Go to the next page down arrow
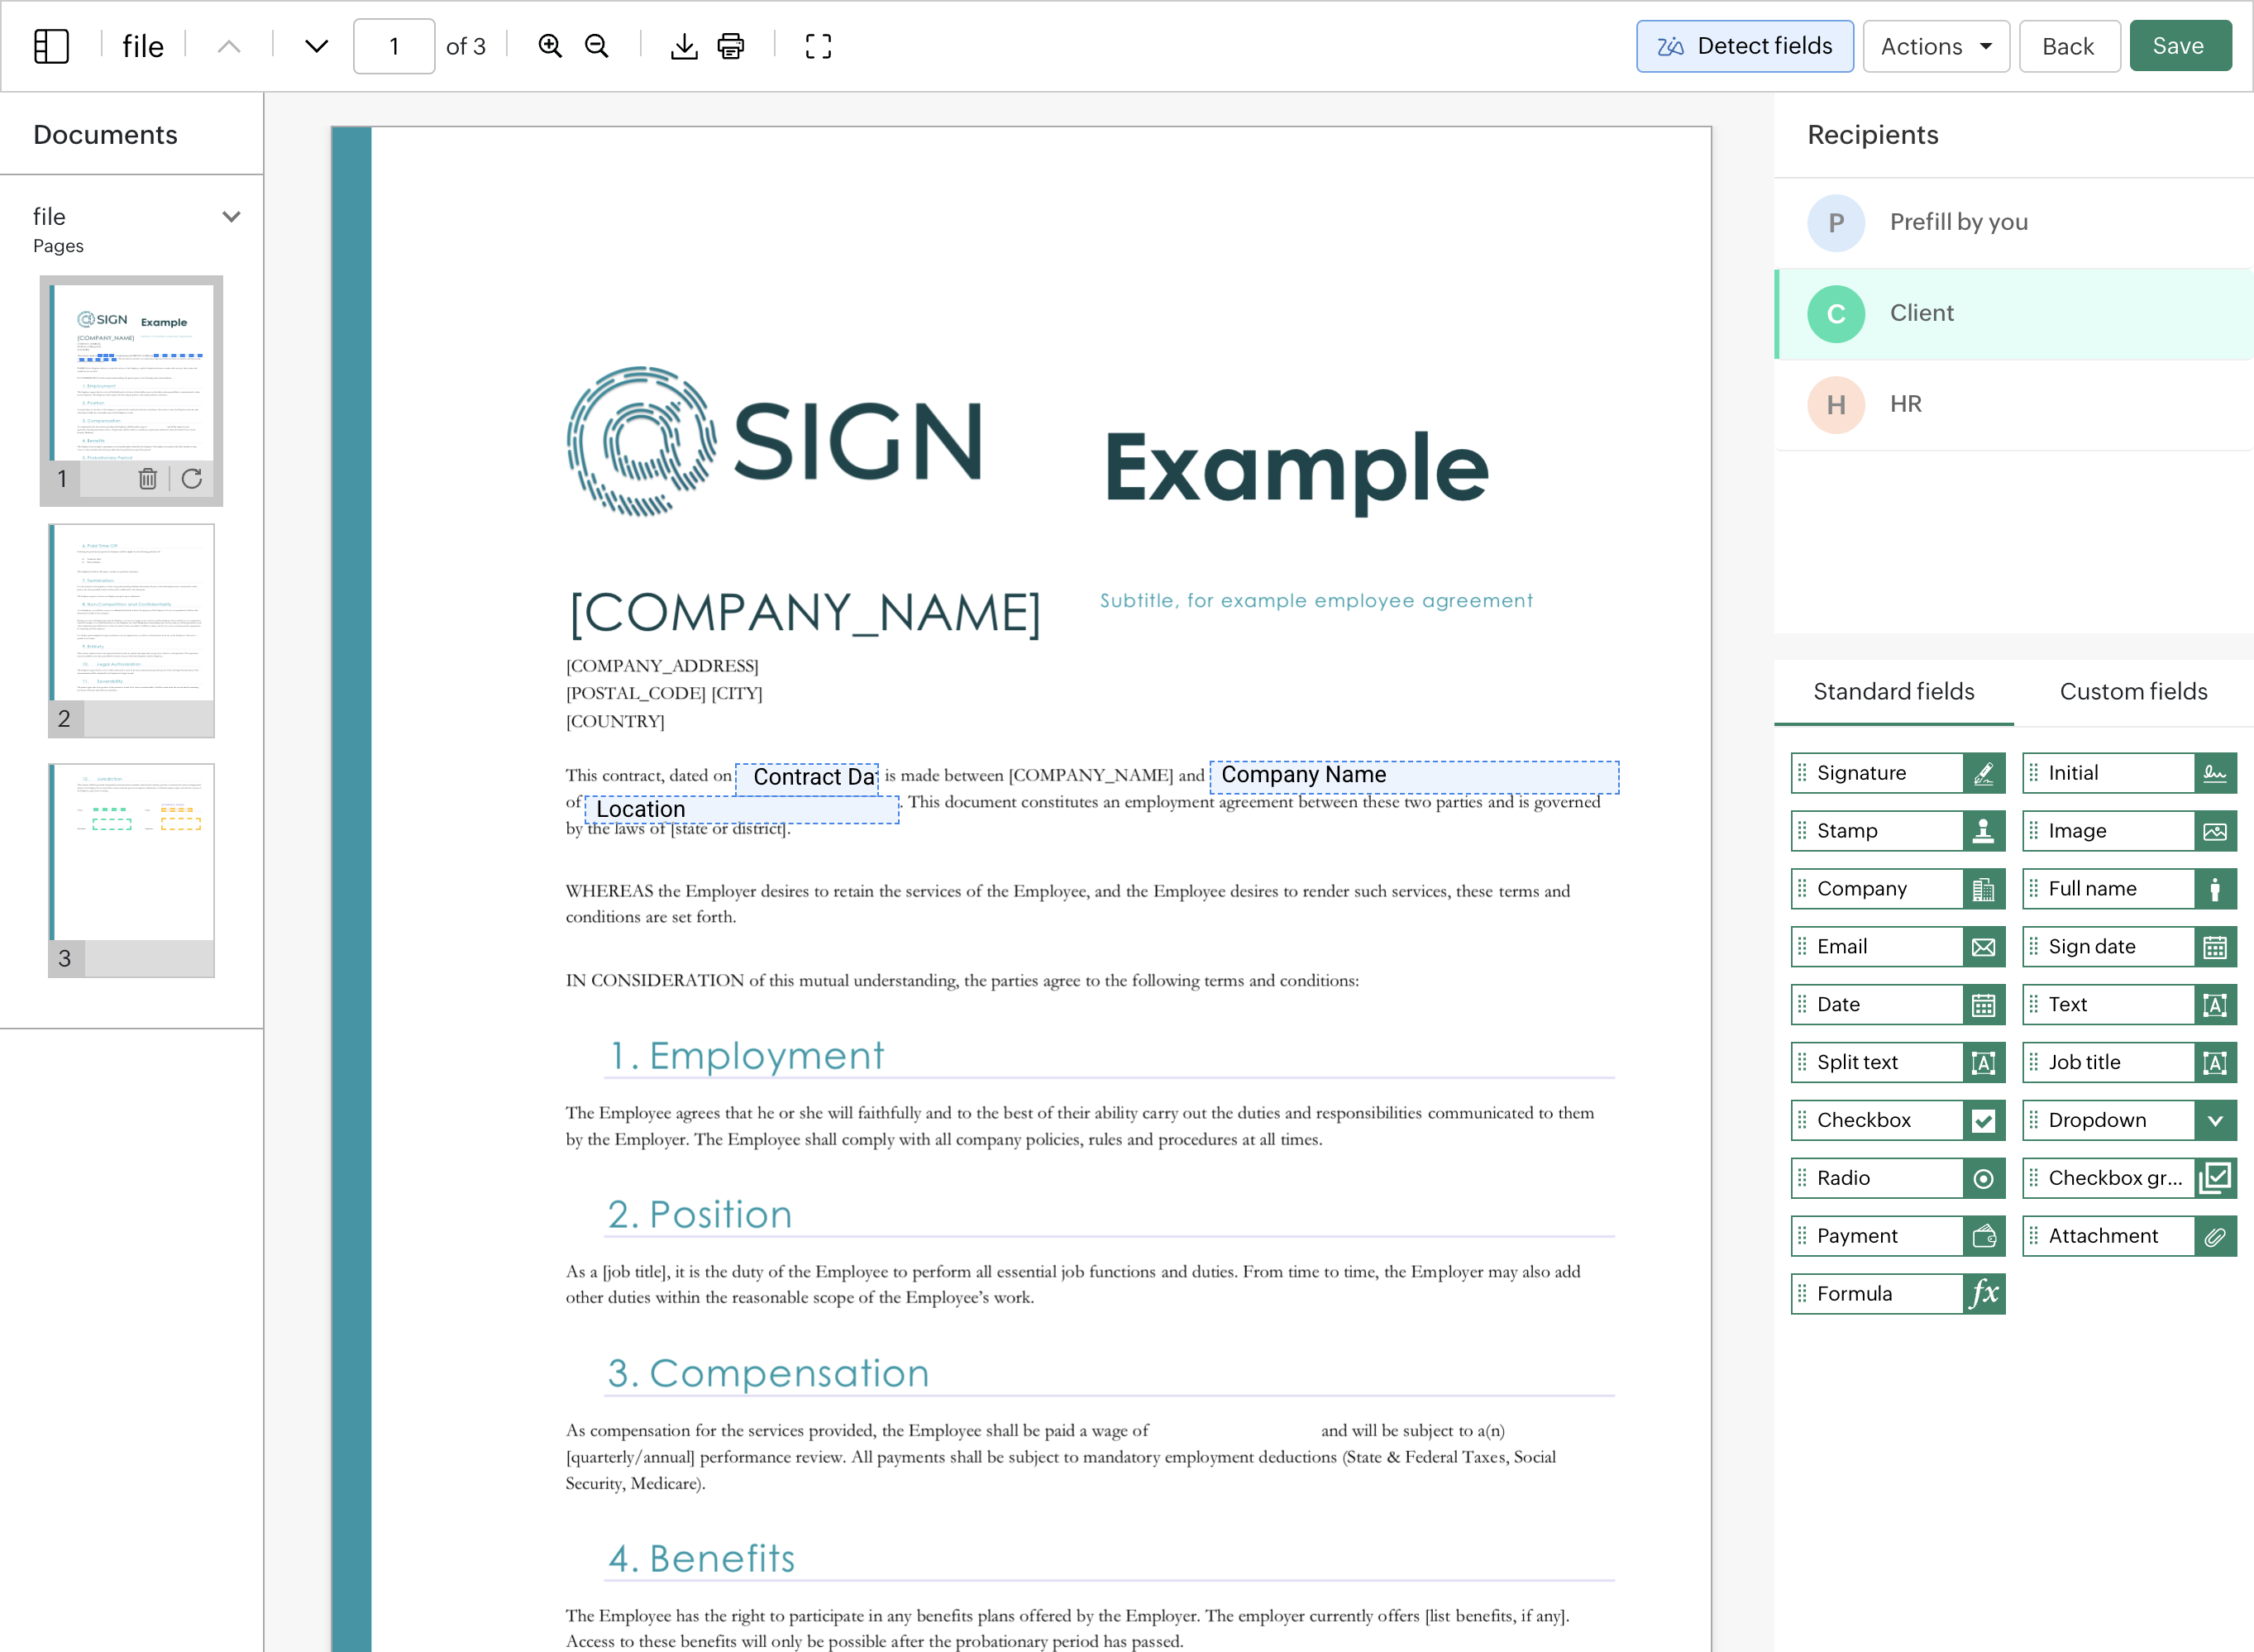 (x=316, y=46)
